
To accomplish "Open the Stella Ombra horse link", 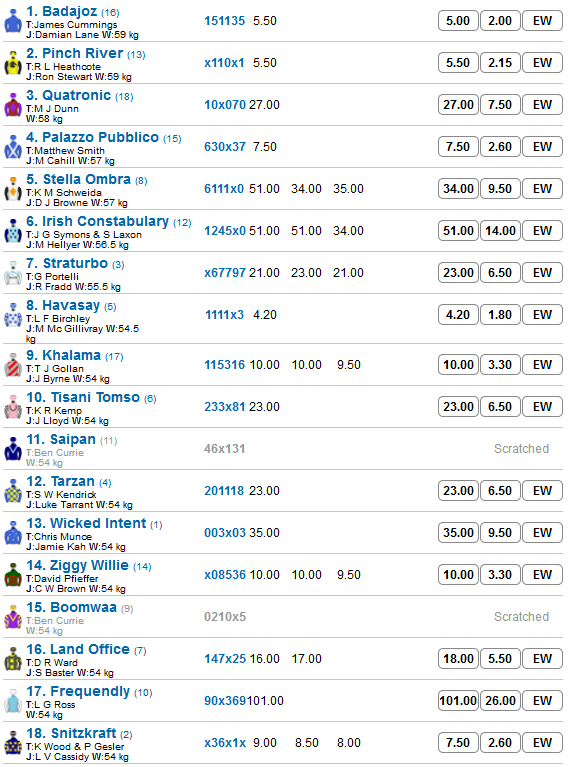I will pos(86,180).
